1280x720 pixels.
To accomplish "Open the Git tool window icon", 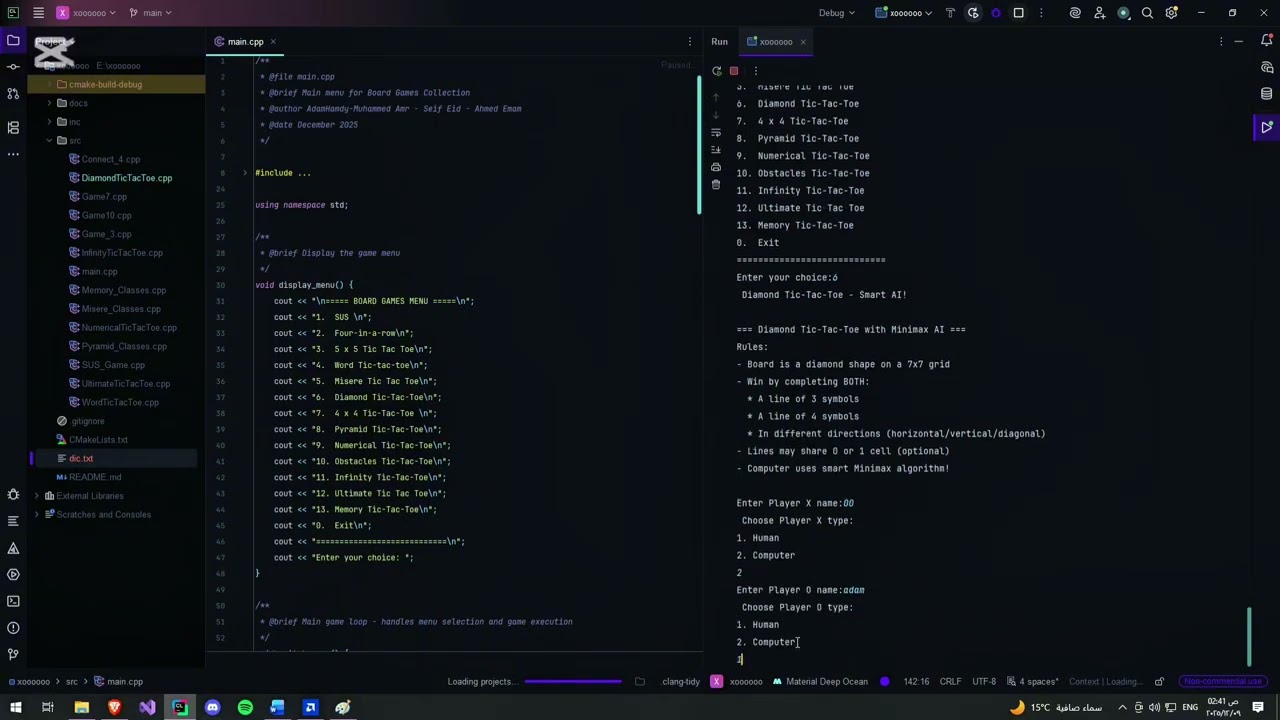I will point(13,654).
